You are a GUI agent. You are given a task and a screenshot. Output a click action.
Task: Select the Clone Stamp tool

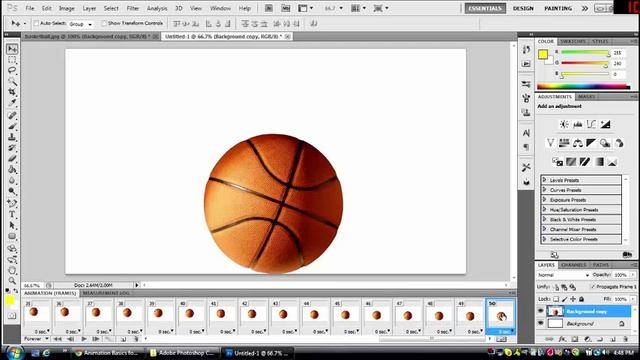(x=12, y=137)
